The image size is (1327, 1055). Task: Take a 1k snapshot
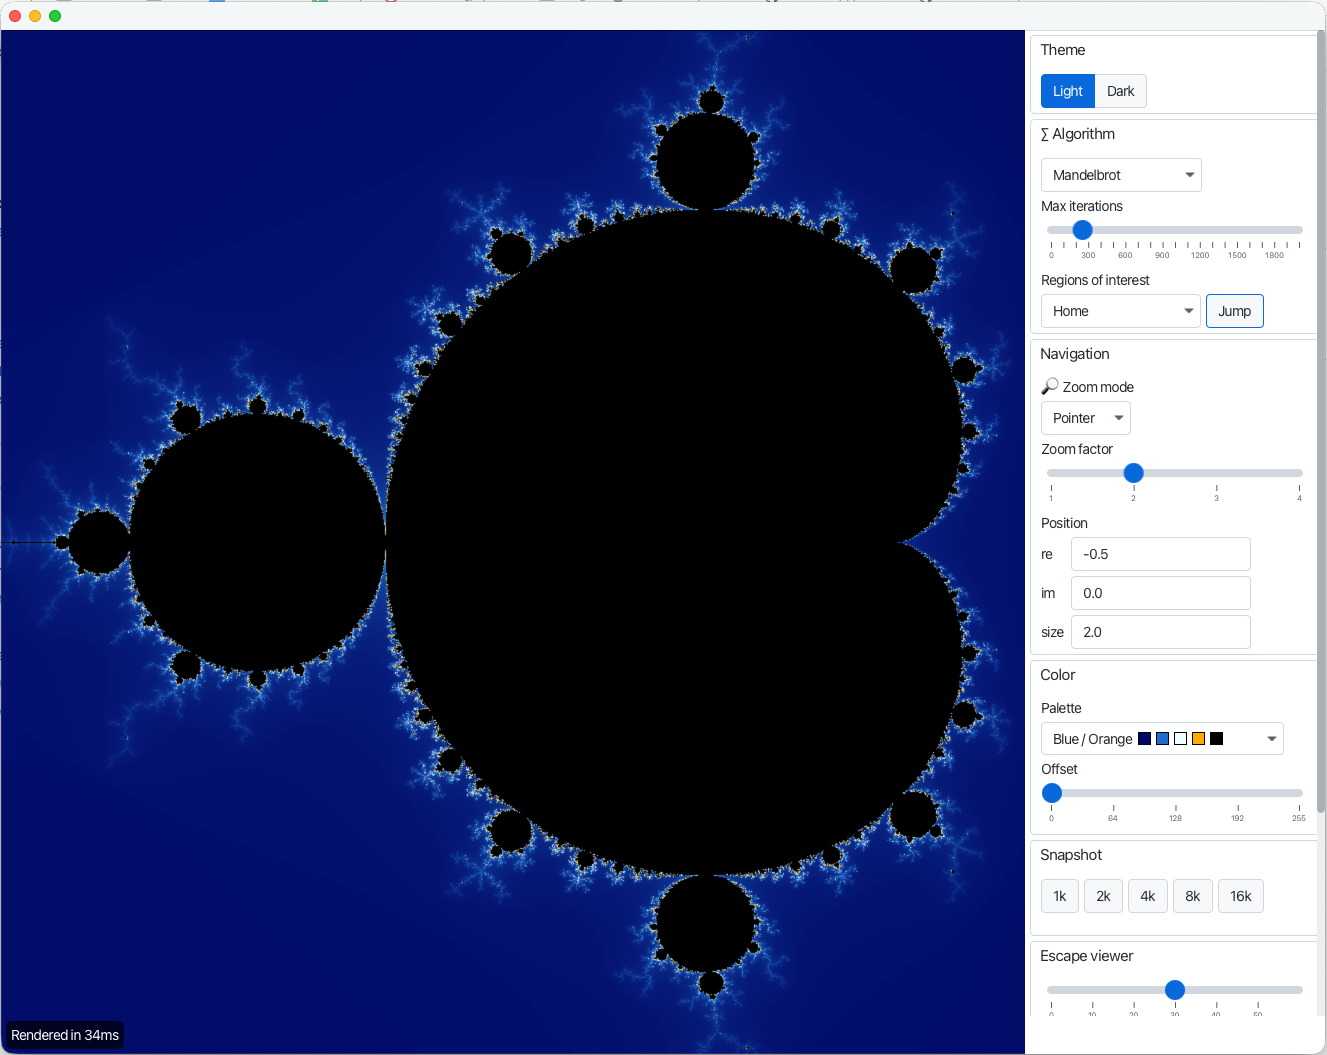click(1059, 896)
